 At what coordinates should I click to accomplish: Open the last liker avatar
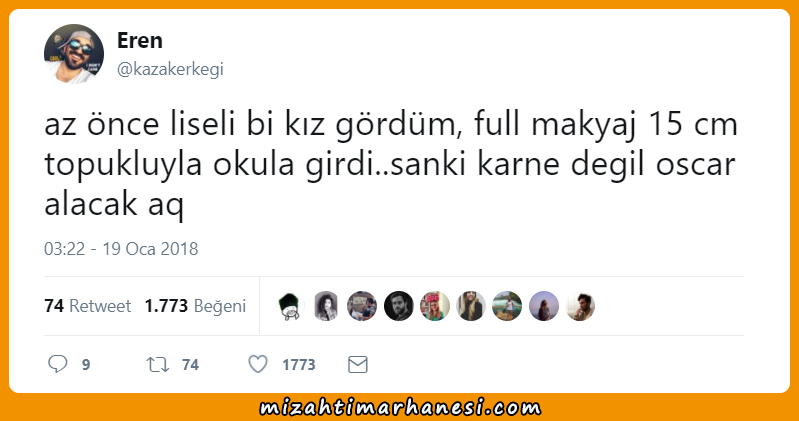tap(580, 306)
